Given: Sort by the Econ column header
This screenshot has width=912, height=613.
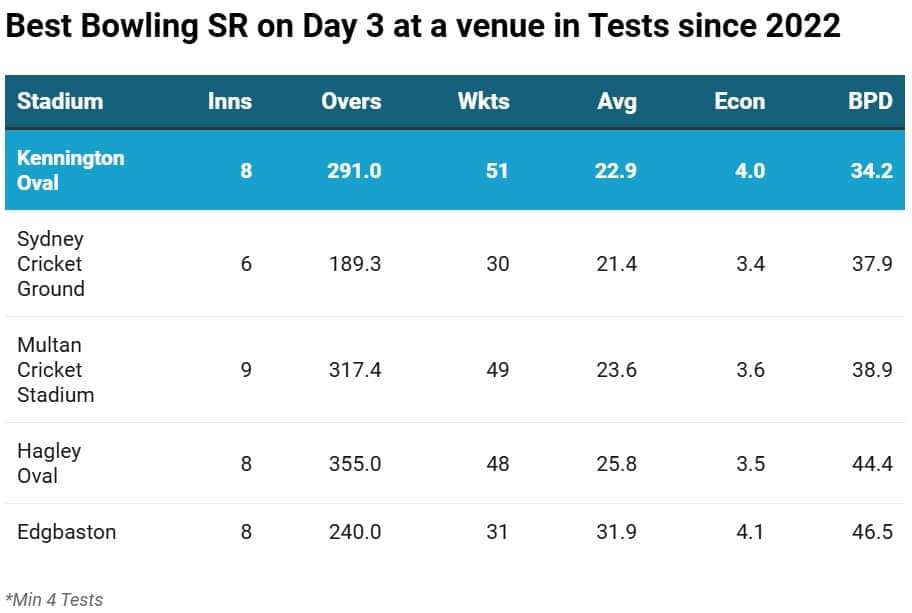Looking at the screenshot, I should pos(740,101).
